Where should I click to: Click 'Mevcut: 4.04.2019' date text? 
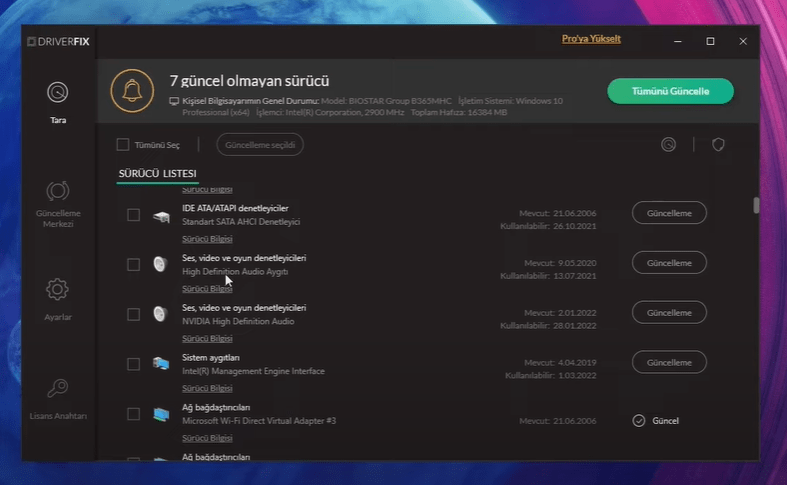coord(560,362)
